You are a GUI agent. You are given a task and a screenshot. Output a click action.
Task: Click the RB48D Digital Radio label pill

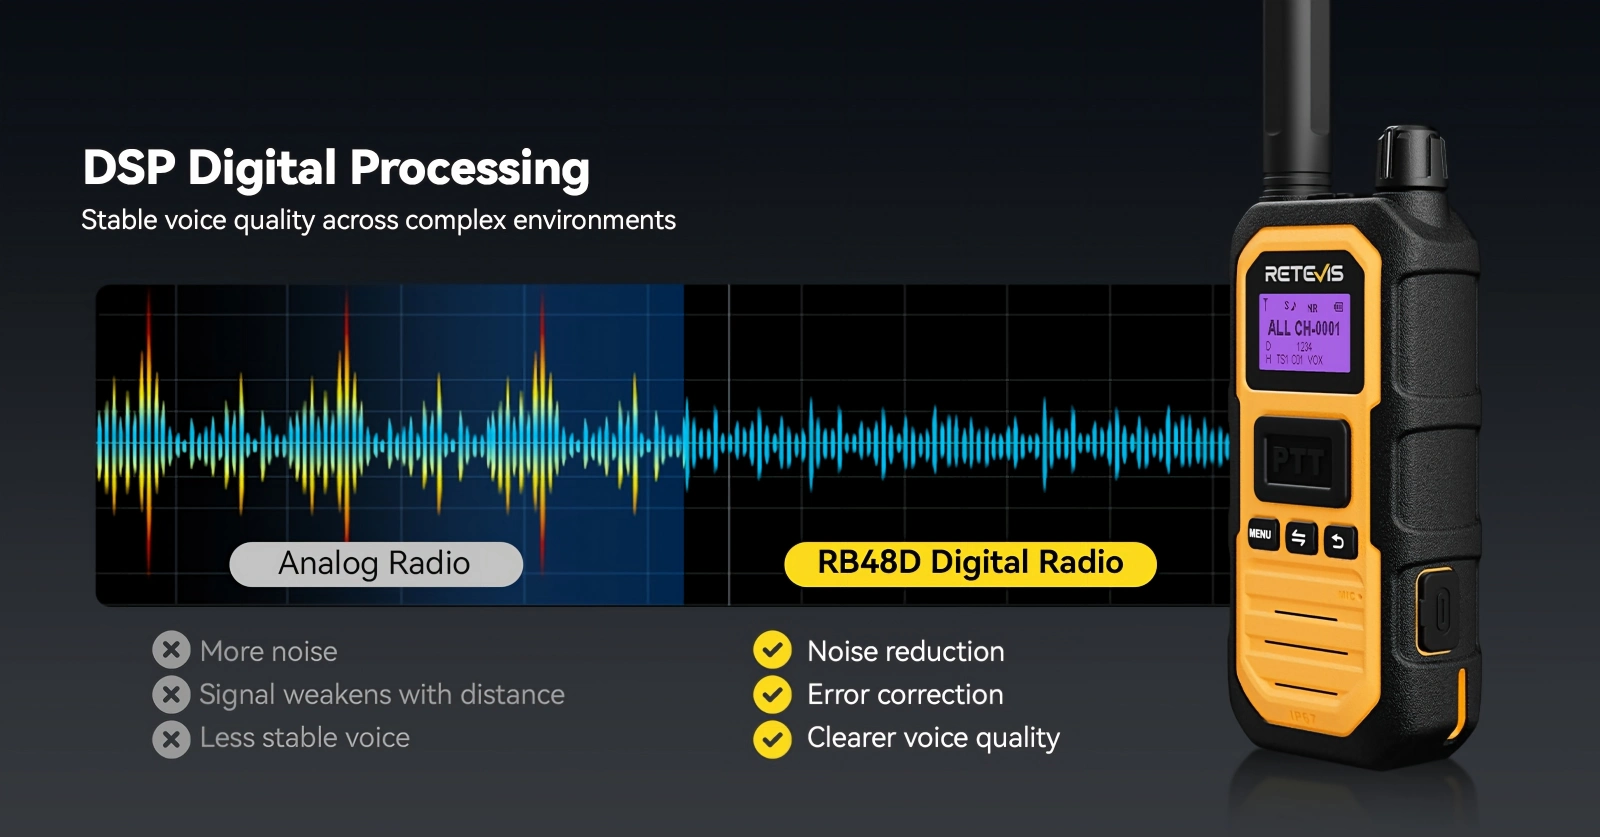click(x=970, y=564)
